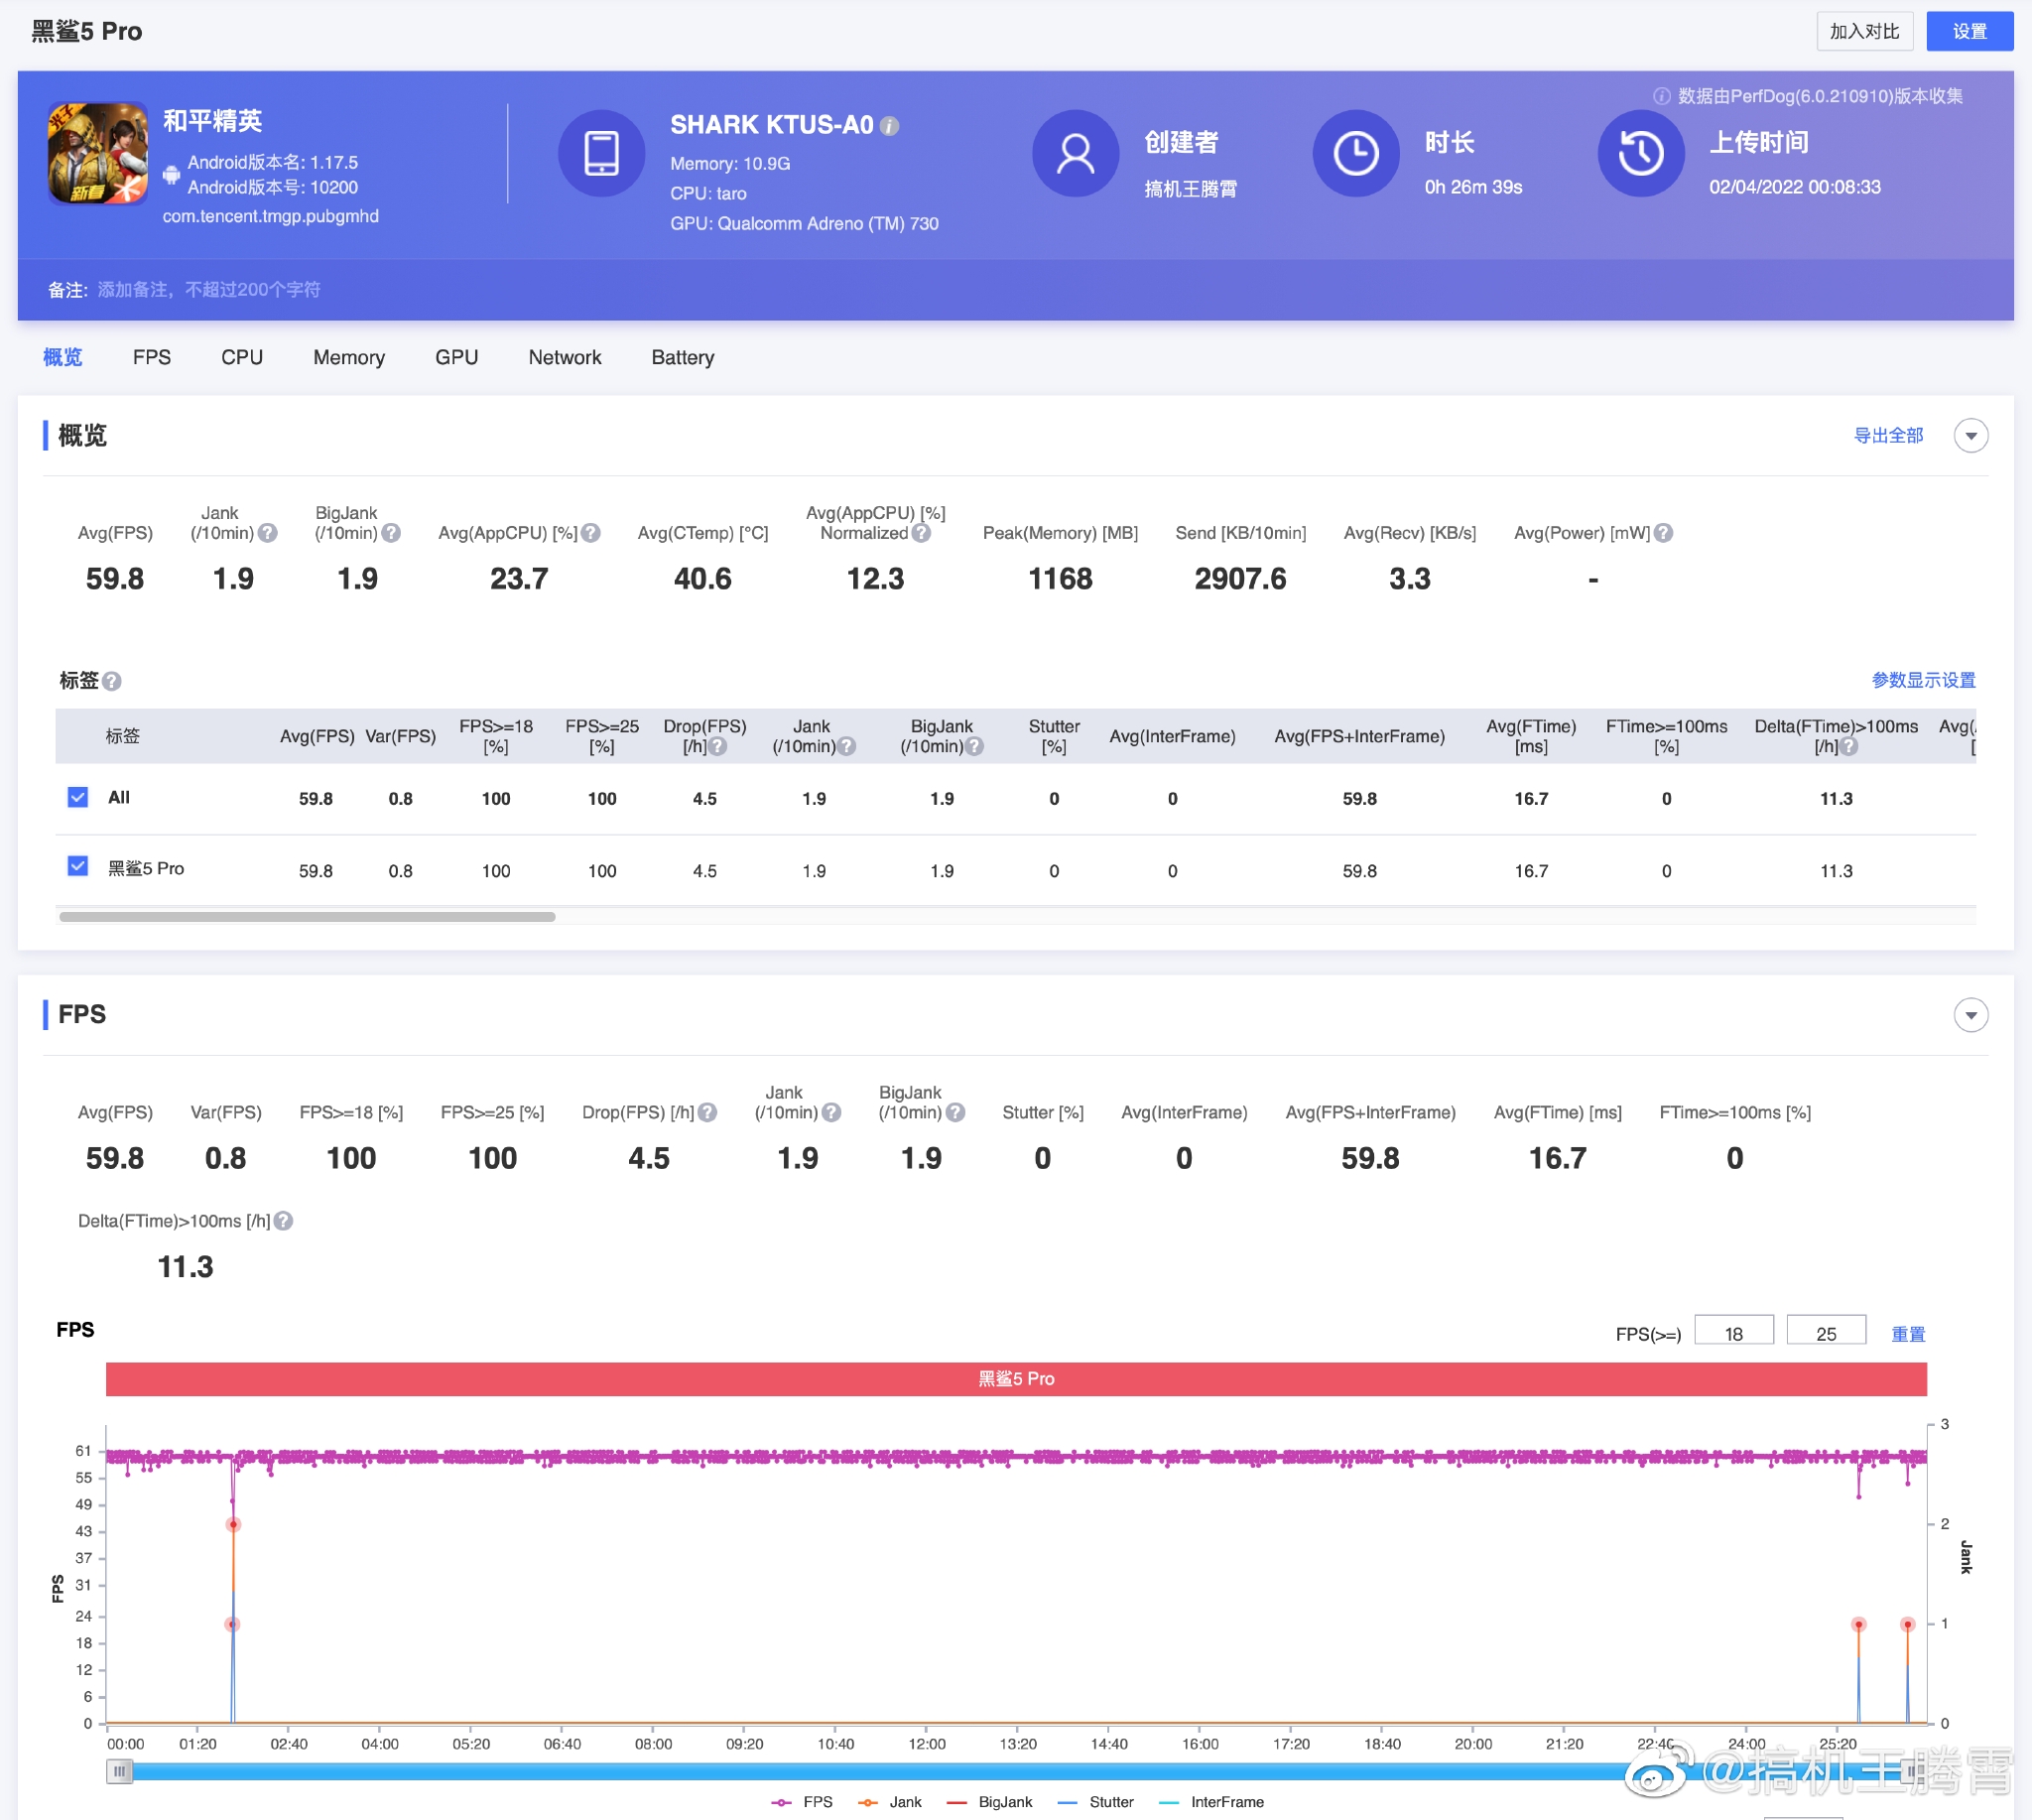Click help icon in Delta(FTime)>100ms column header
This screenshot has width=2032, height=1820.
(1849, 746)
